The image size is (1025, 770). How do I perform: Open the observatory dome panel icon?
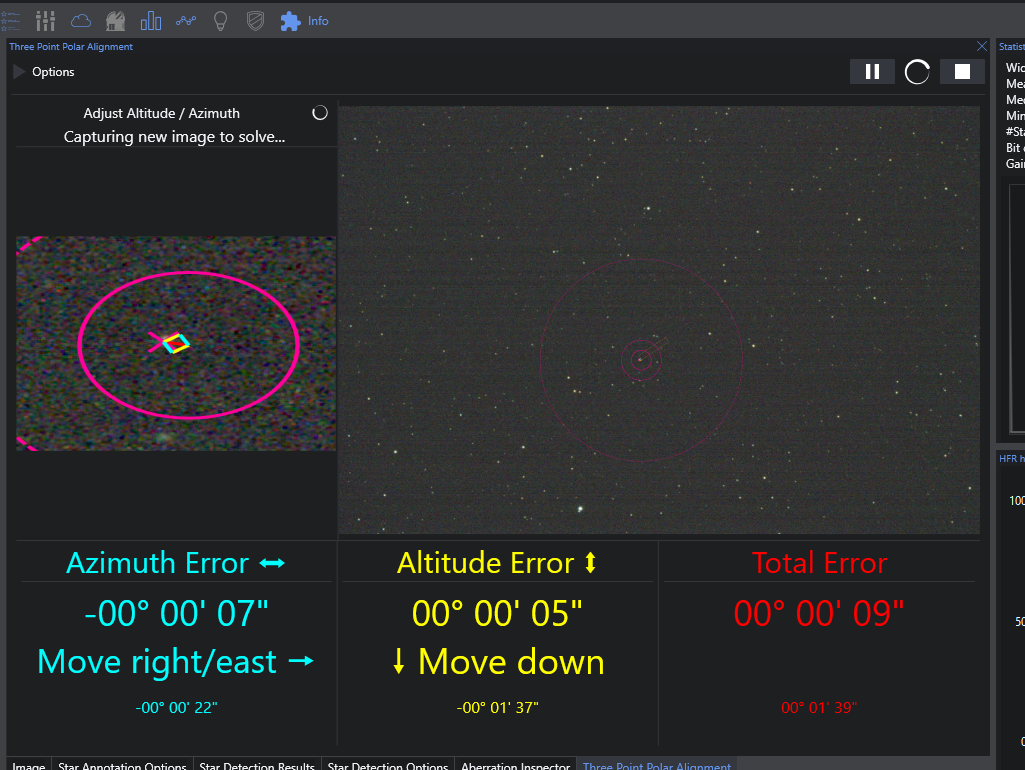(x=116, y=21)
